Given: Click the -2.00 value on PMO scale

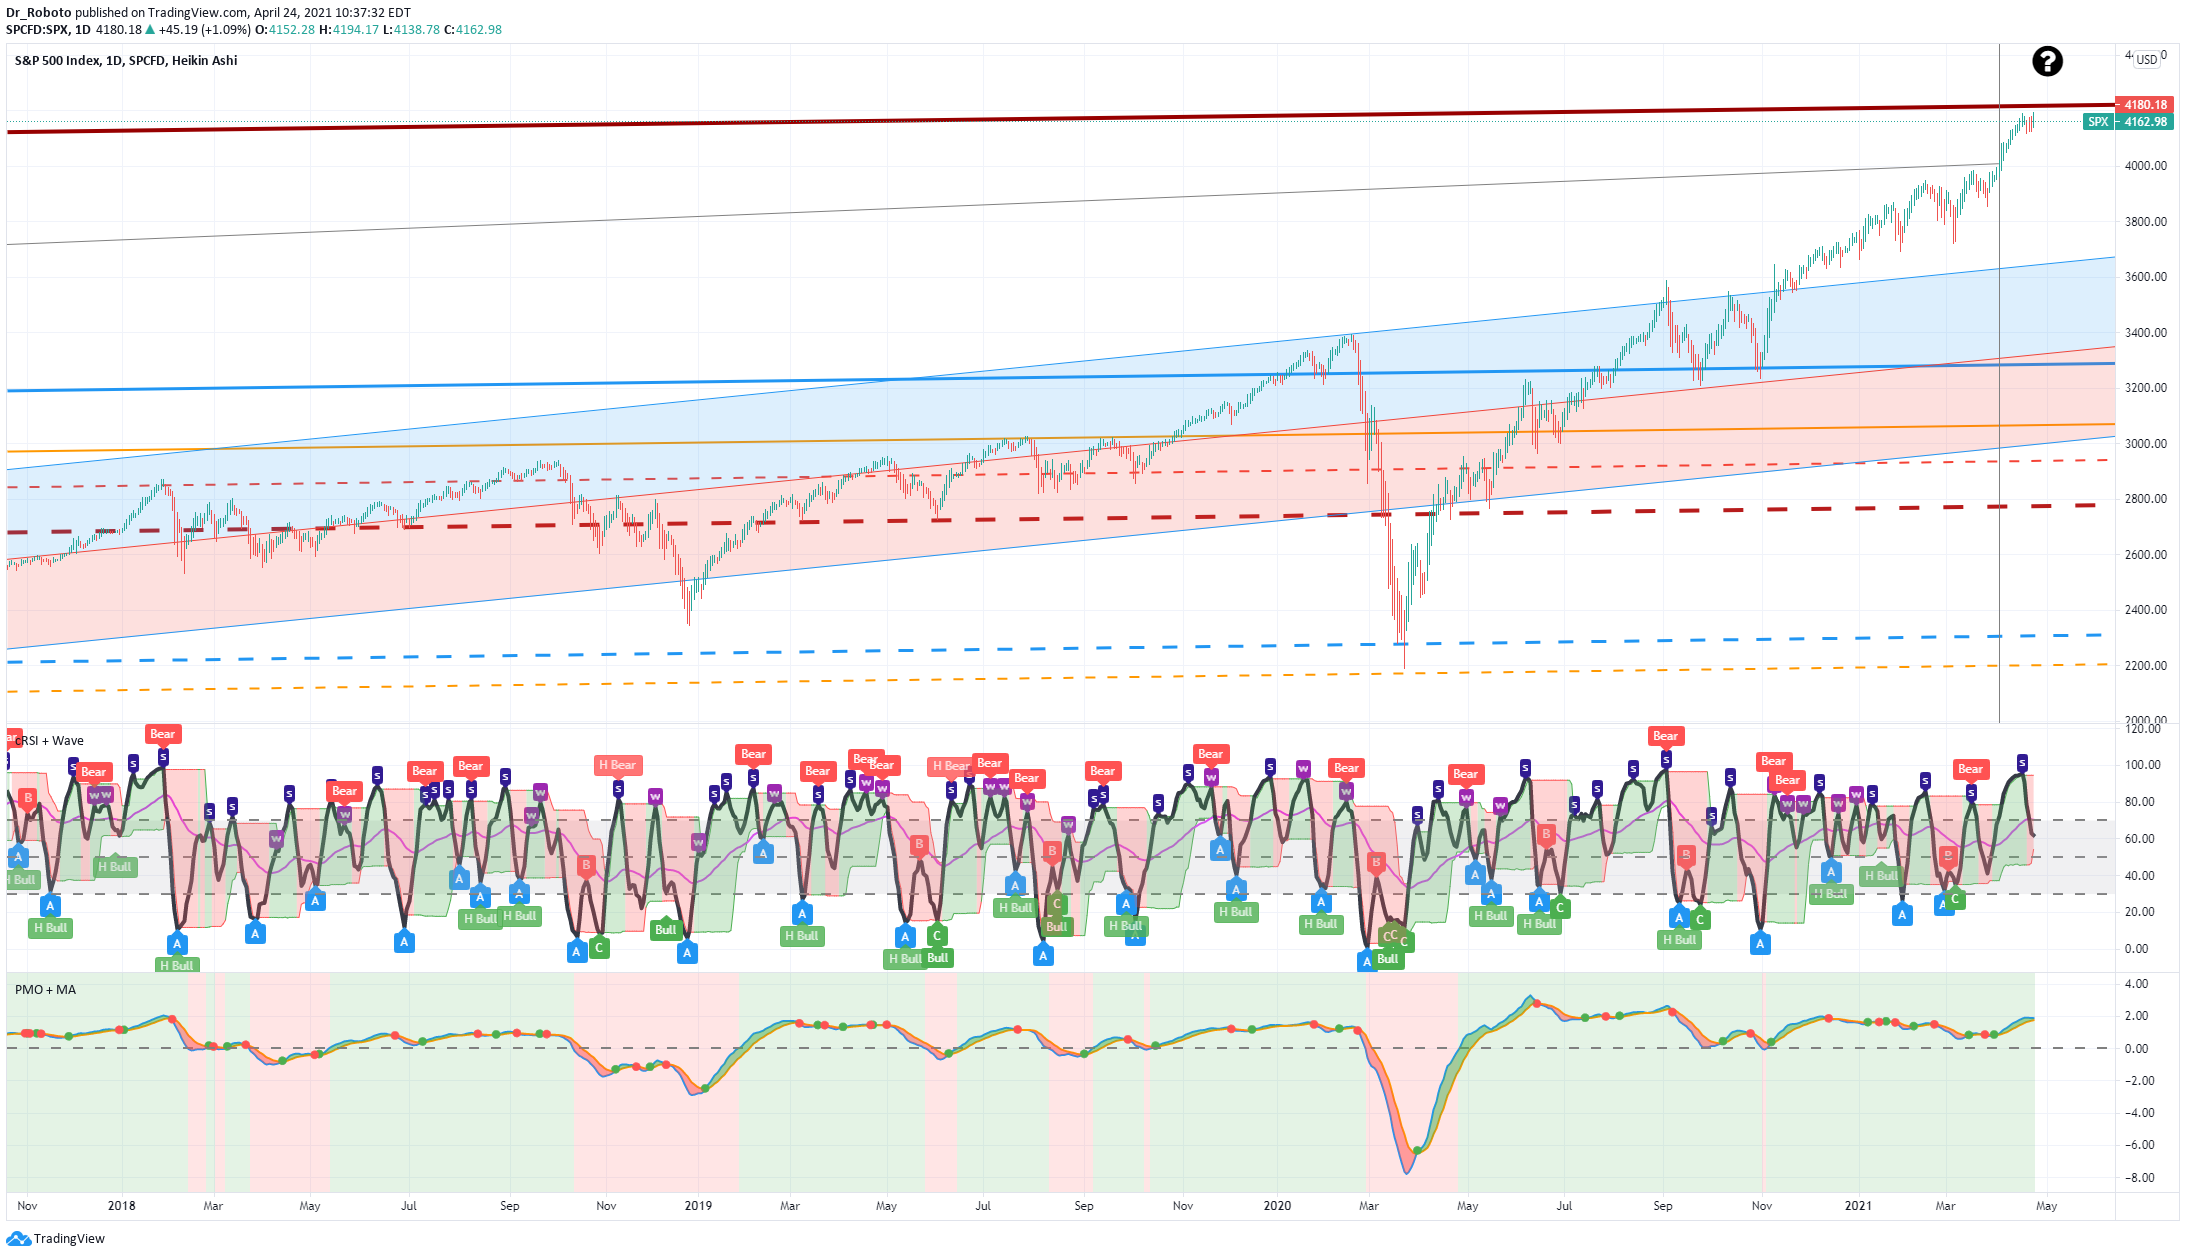Looking at the screenshot, I should point(2139,1081).
